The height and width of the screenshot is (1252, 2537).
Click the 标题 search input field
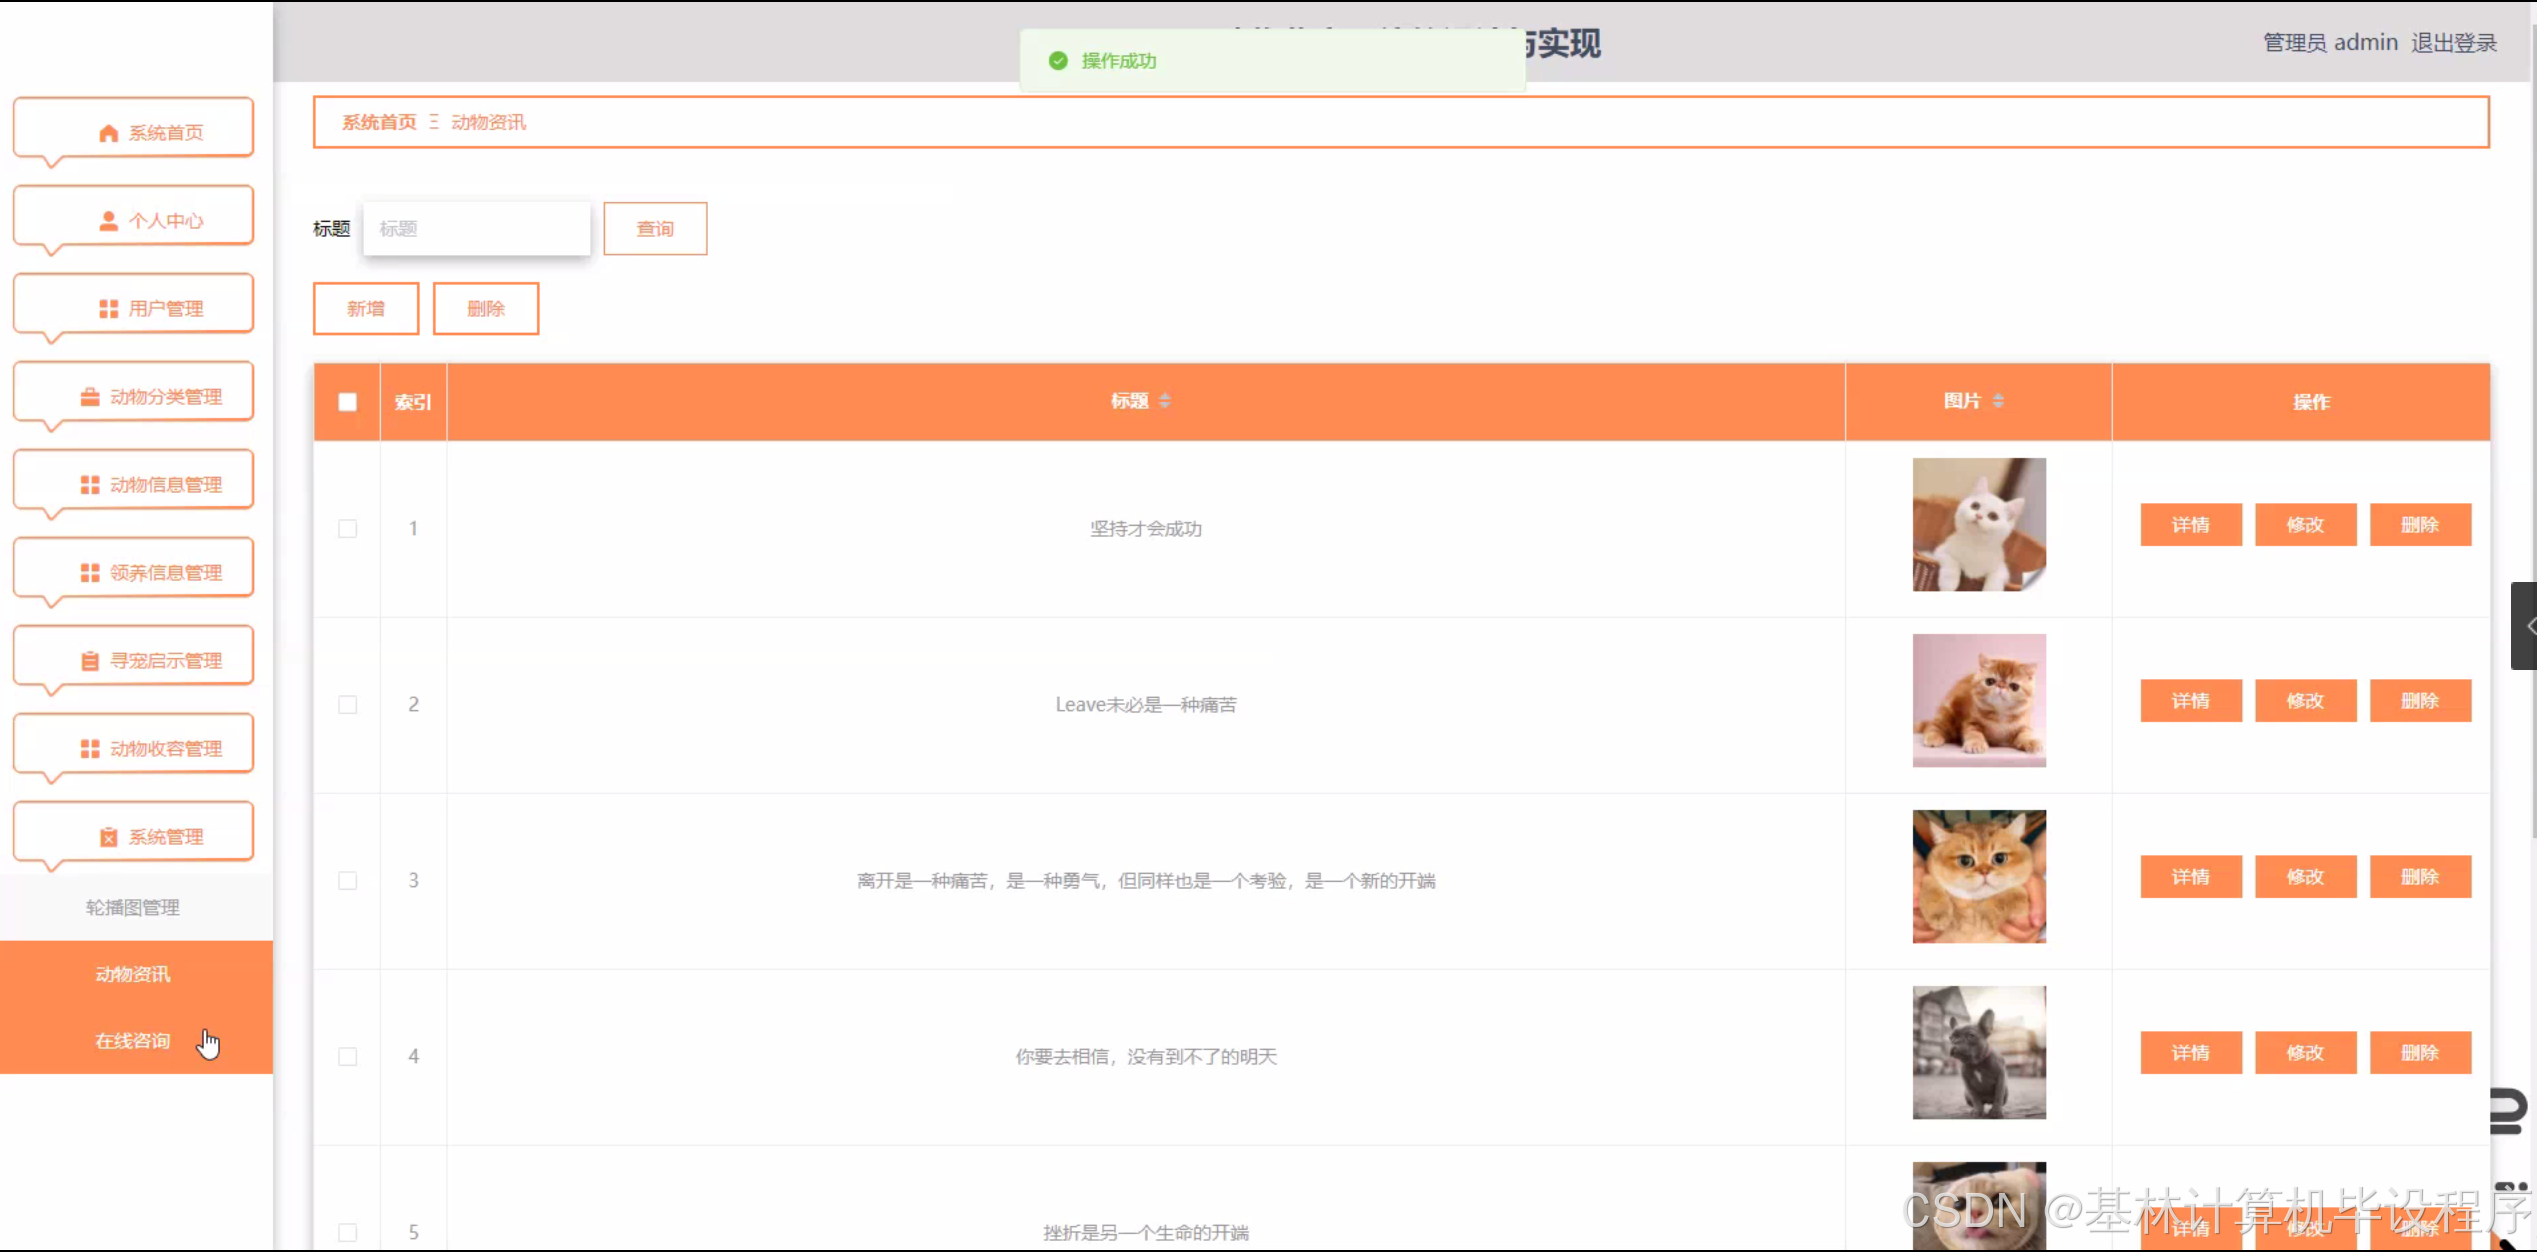point(477,229)
